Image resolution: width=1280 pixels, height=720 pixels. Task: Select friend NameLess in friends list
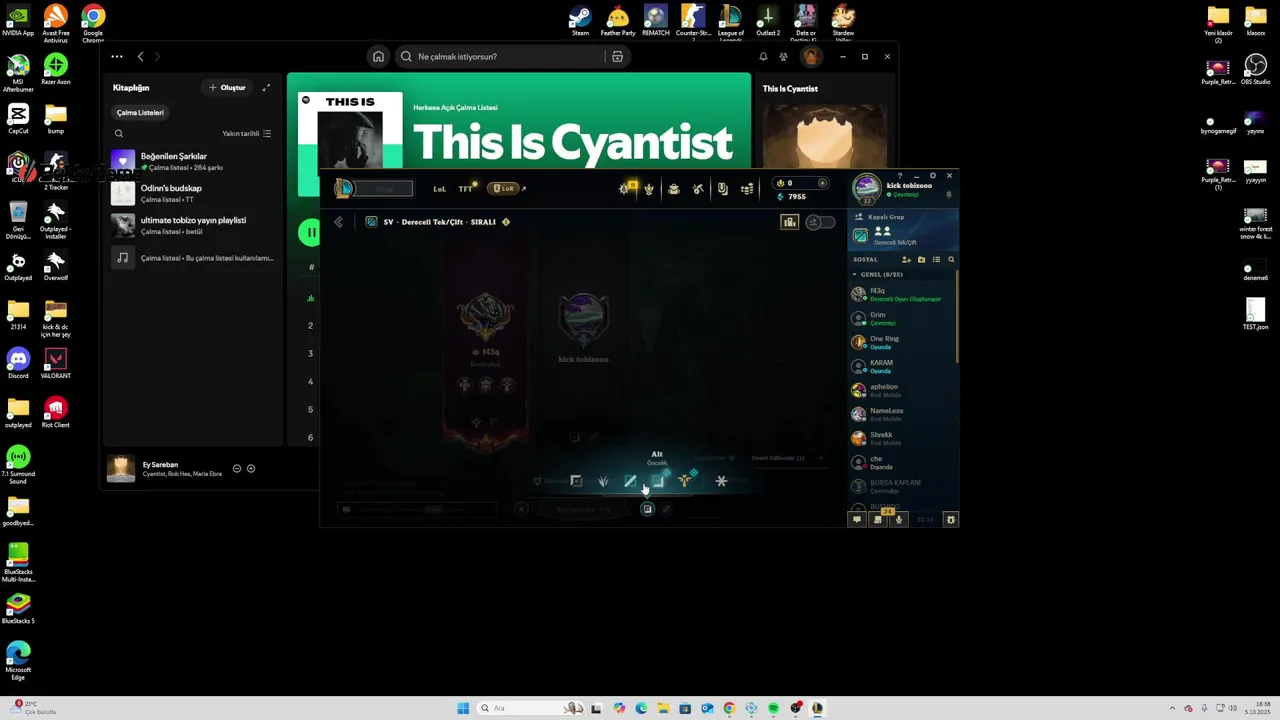coord(903,414)
